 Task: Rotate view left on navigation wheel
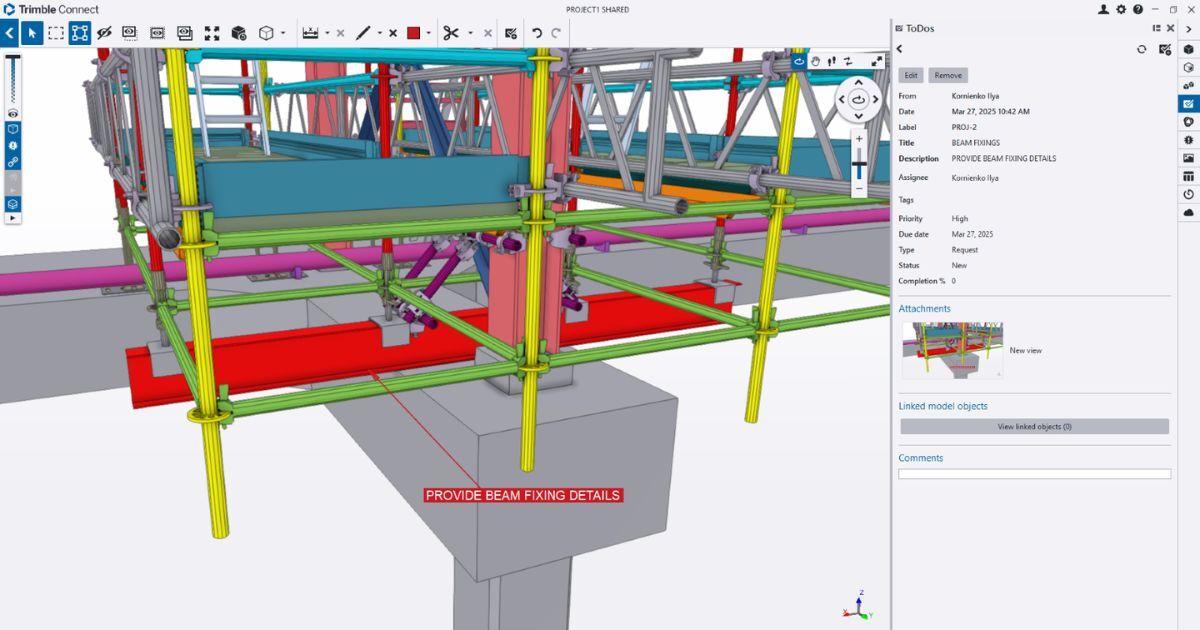[x=842, y=100]
